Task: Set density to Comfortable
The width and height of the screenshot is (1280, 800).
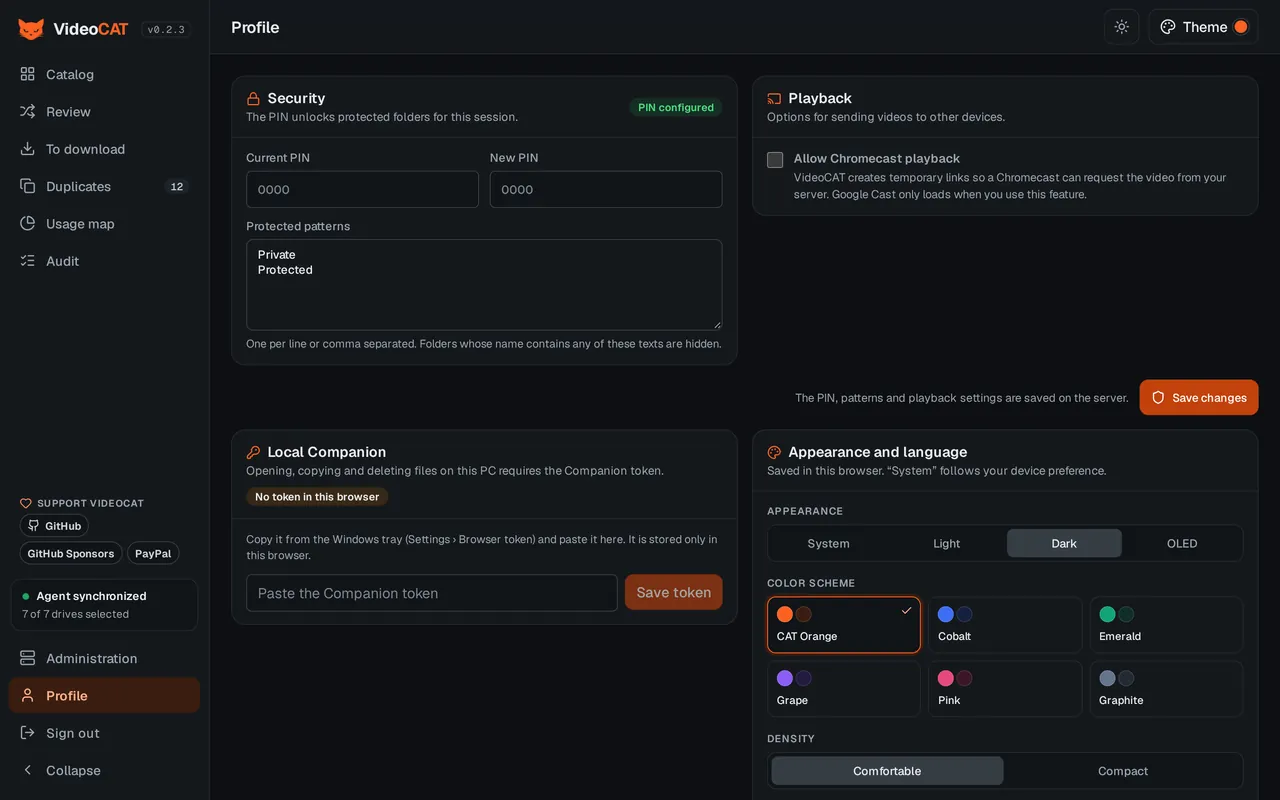Action: click(887, 771)
